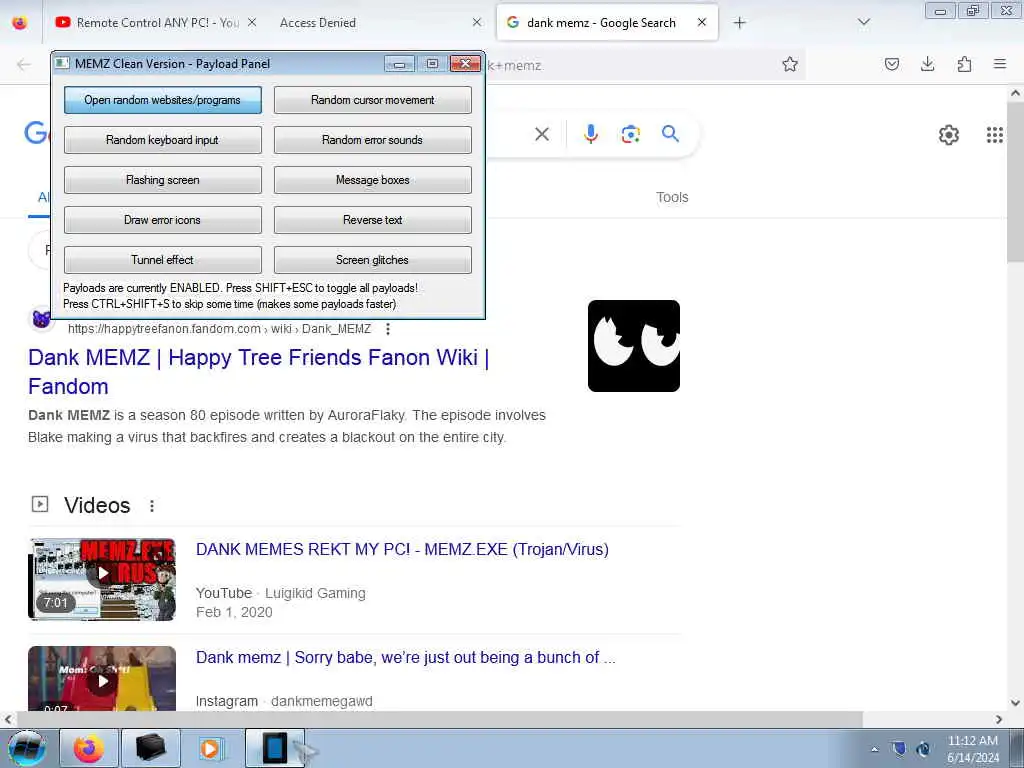Toggle Open random websites/programs payload
This screenshot has height=768, width=1024.
coord(163,100)
